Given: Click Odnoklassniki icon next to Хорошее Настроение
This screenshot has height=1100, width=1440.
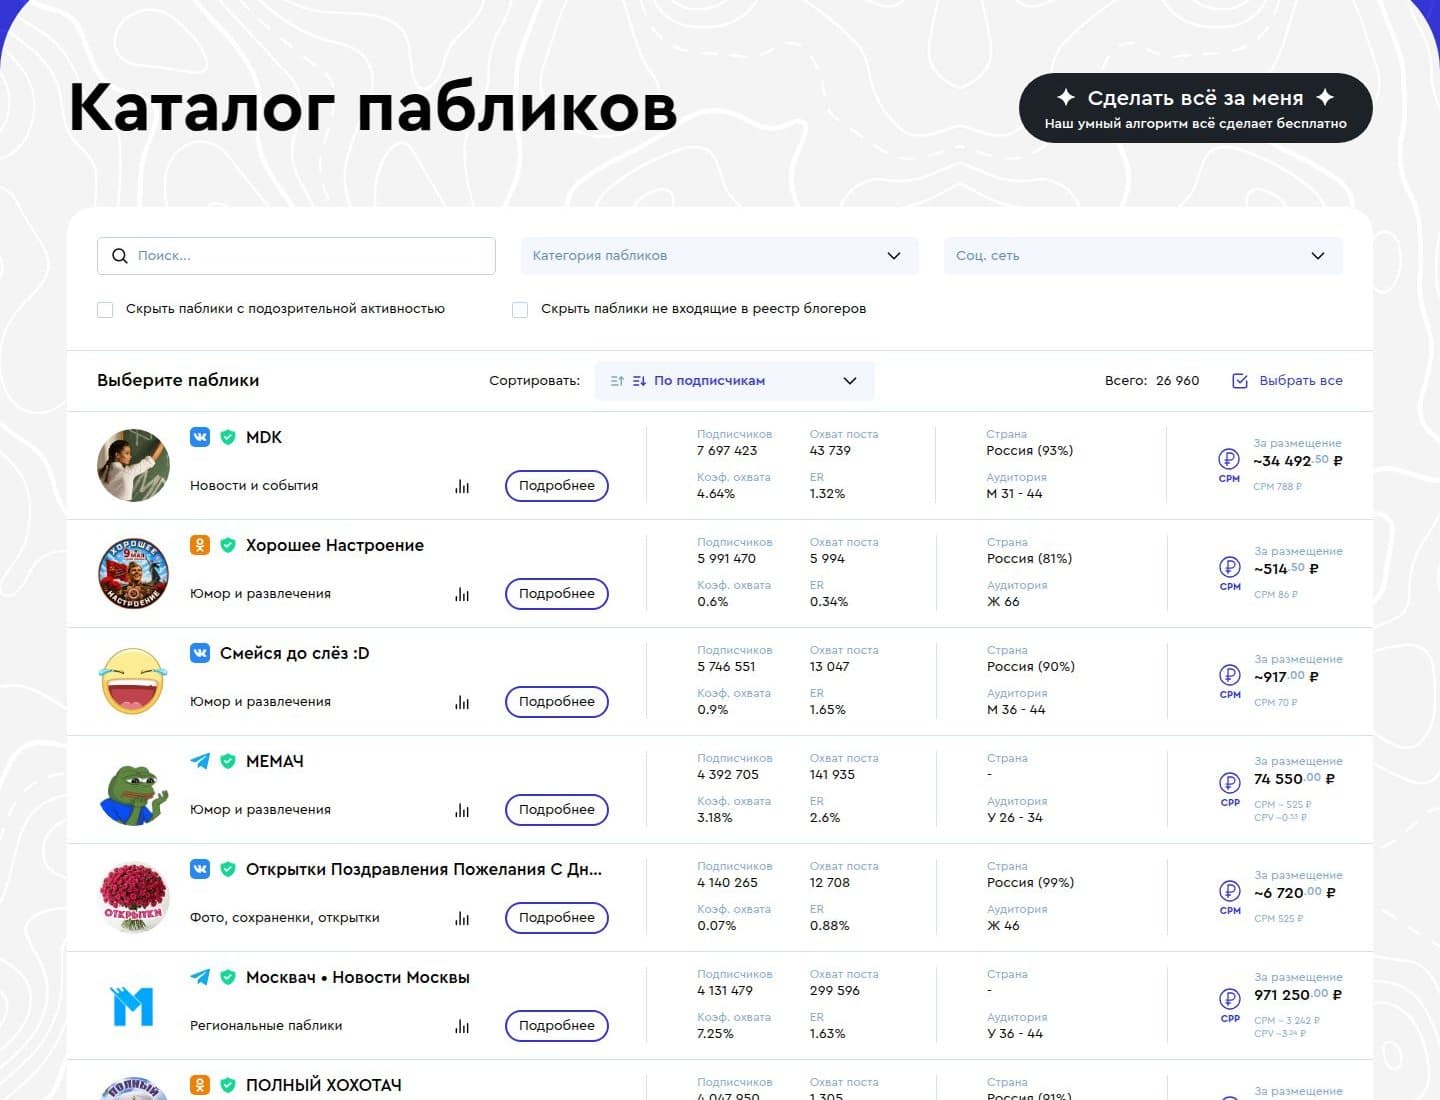Looking at the screenshot, I should point(200,545).
